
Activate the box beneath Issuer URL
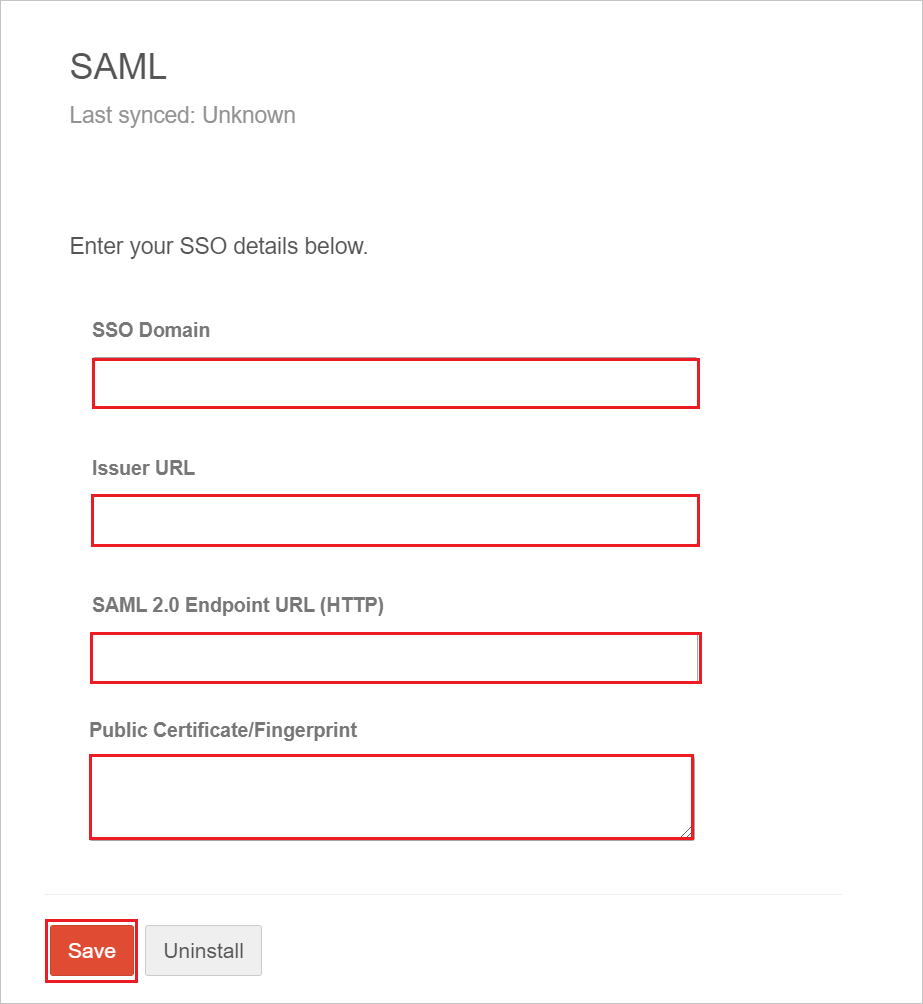coord(395,521)
